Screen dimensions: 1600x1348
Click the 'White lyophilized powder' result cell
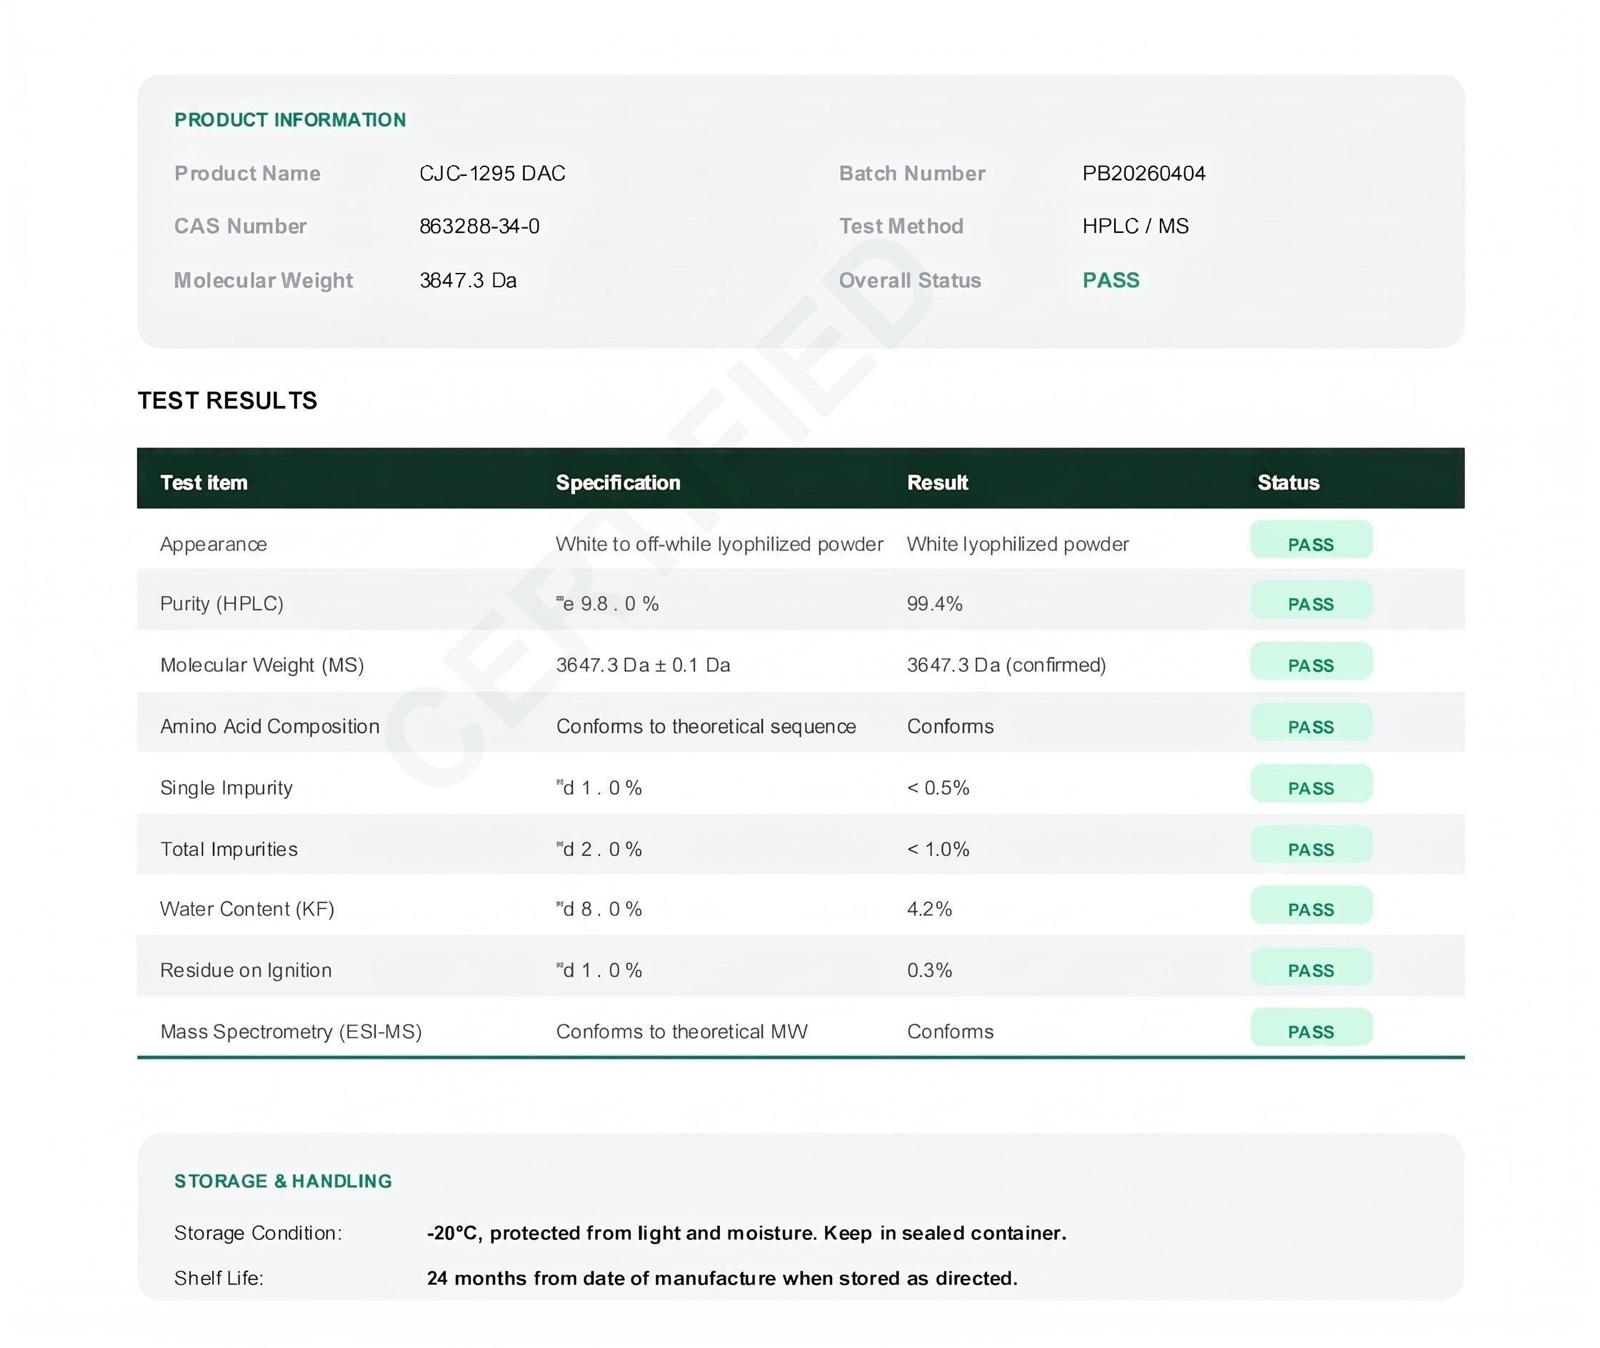1017,544
